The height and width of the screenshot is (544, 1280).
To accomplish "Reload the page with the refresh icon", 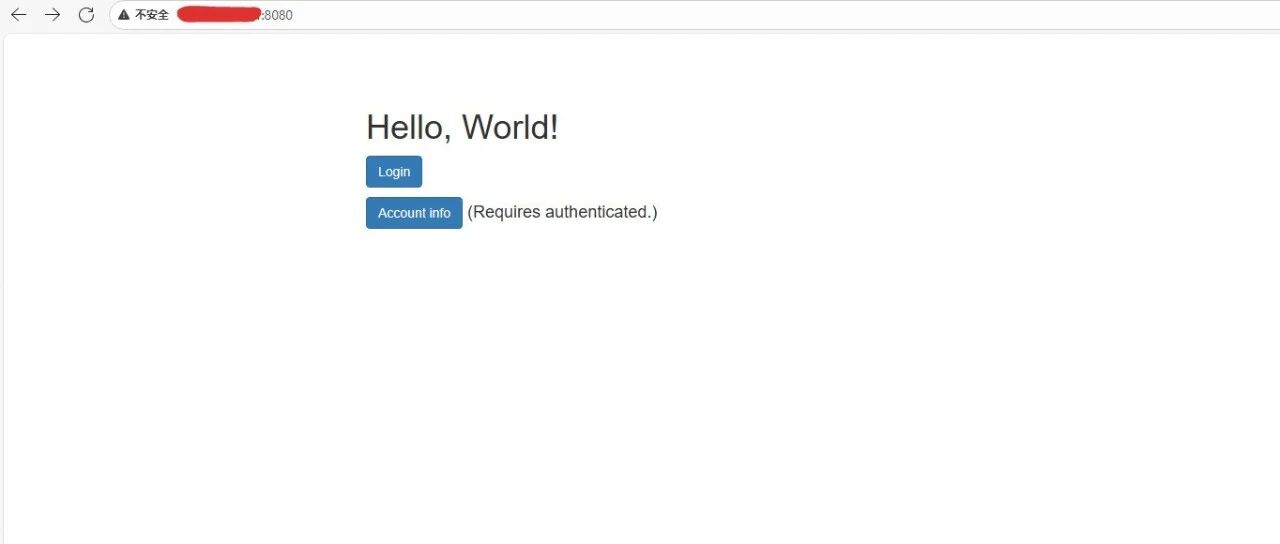I will point(86,15).
